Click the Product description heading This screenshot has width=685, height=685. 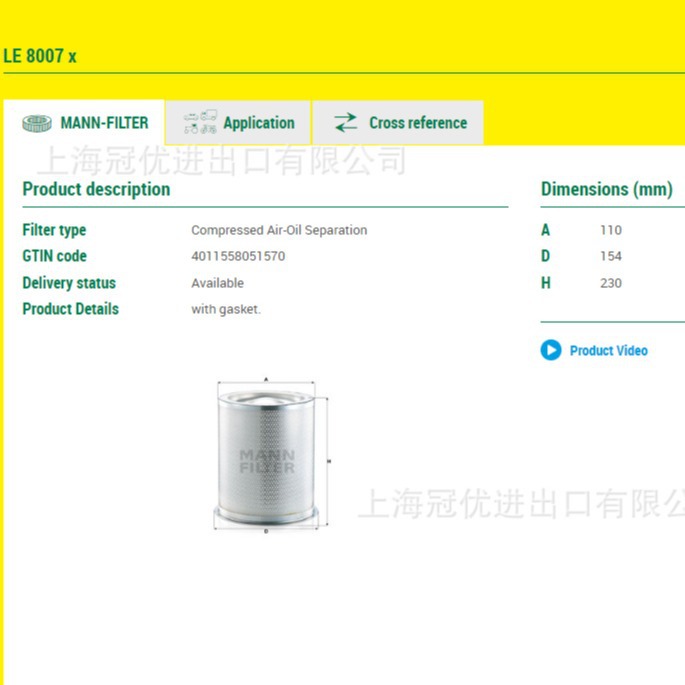point(96,189)
